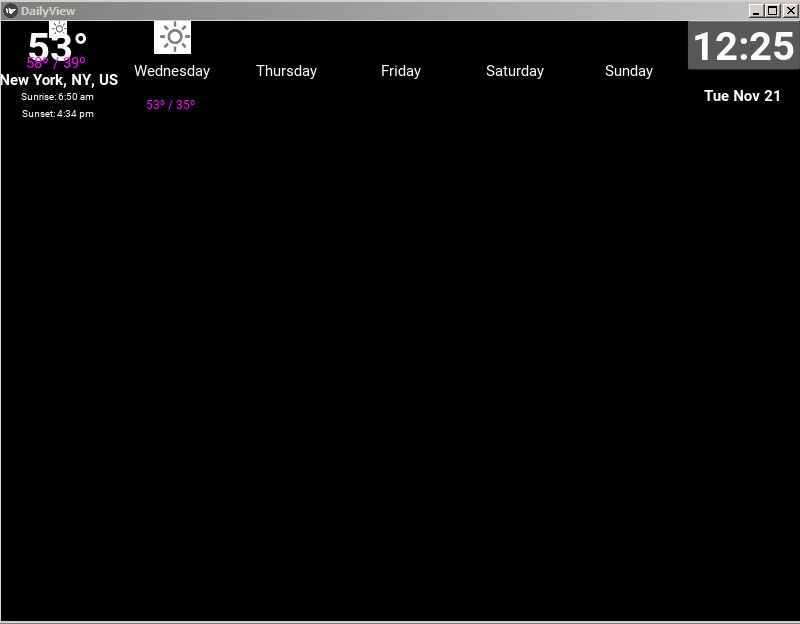Select the Friday forecast label

coord(401,71)
